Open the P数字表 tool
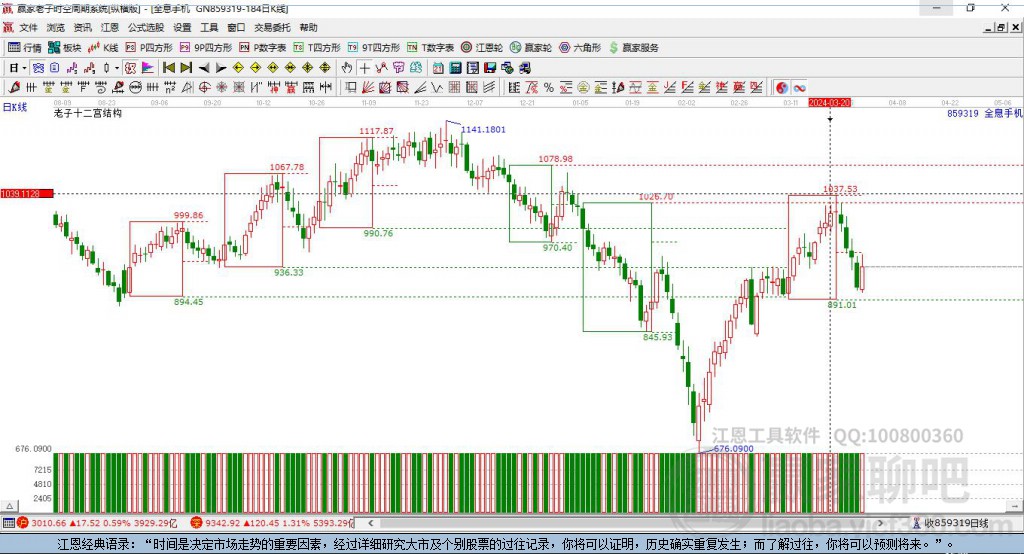 pos(263,48)
